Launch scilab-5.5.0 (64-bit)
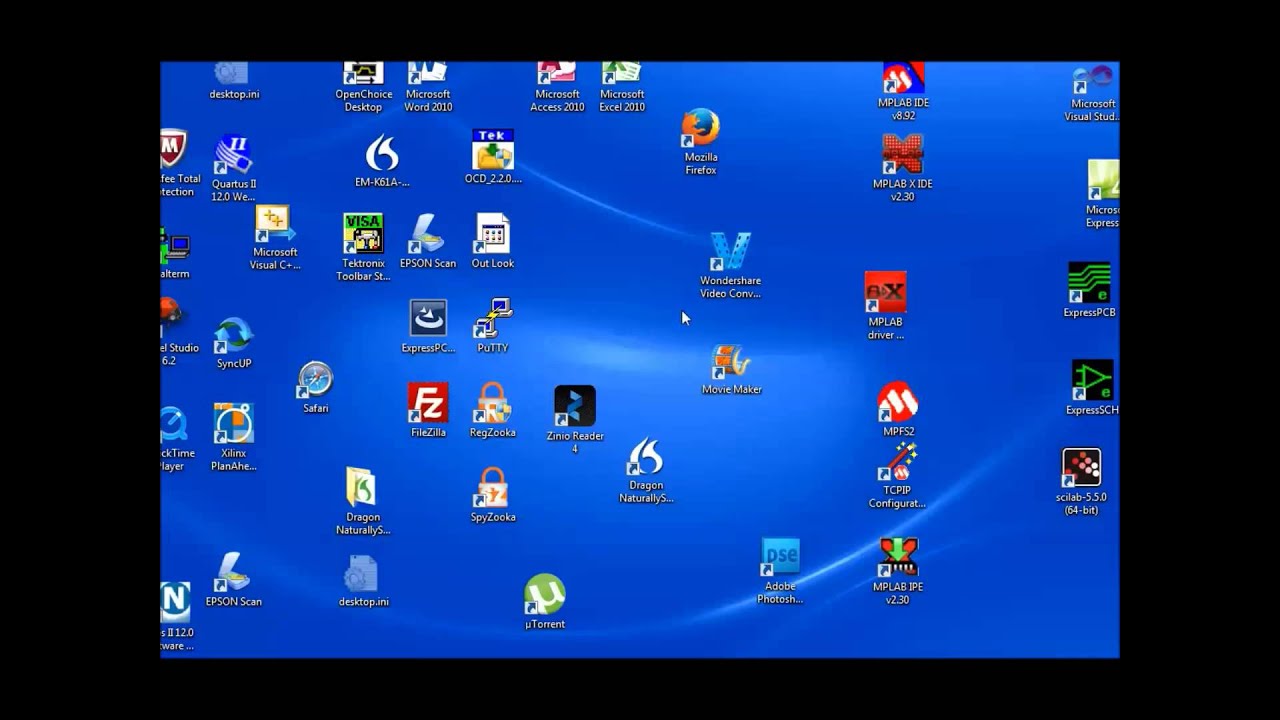The image size is (1280, 720). click(x=1081, y=482)
